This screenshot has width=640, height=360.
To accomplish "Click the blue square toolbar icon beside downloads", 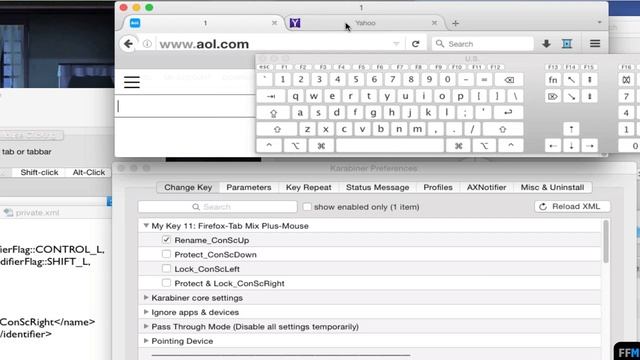I will point(567,44).
